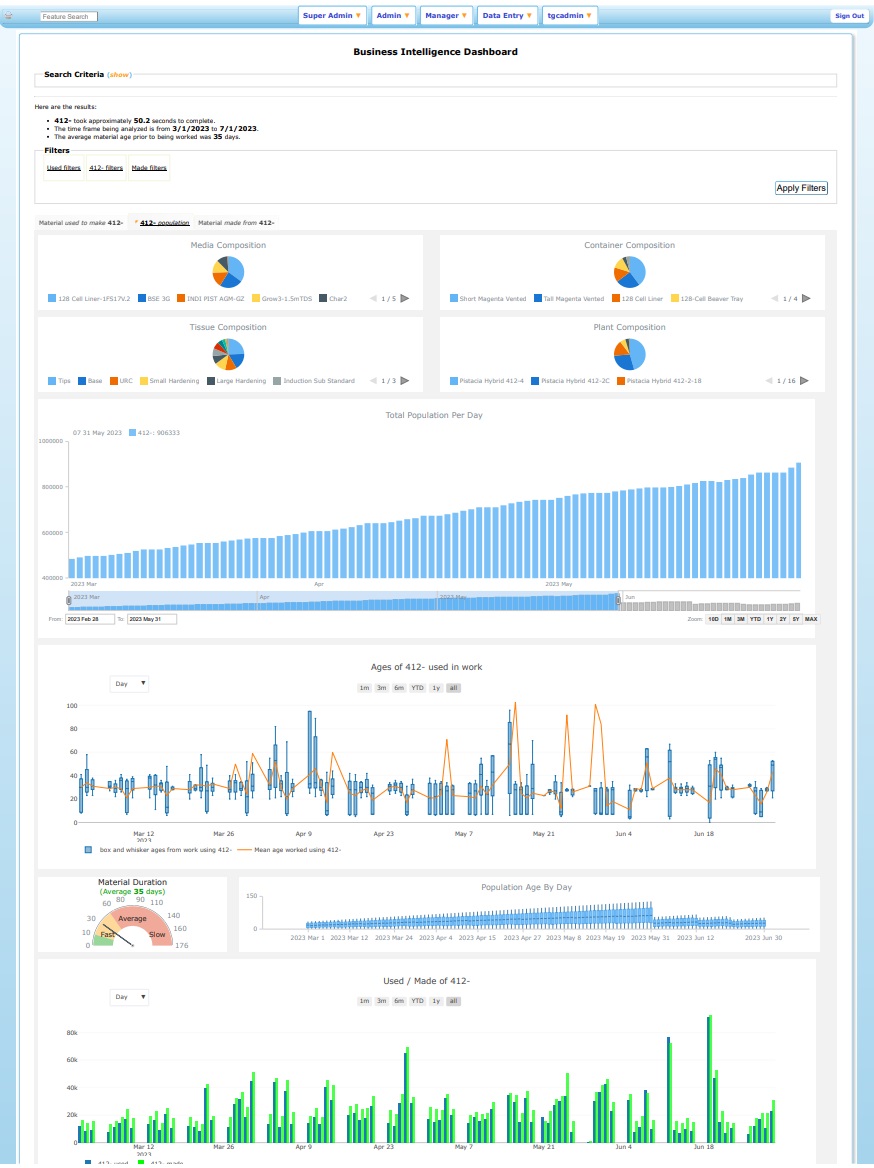The image size is (874, 1168).
Task: Click the previous arrow on Container Composition legend
Action: (x=772, y=297)
